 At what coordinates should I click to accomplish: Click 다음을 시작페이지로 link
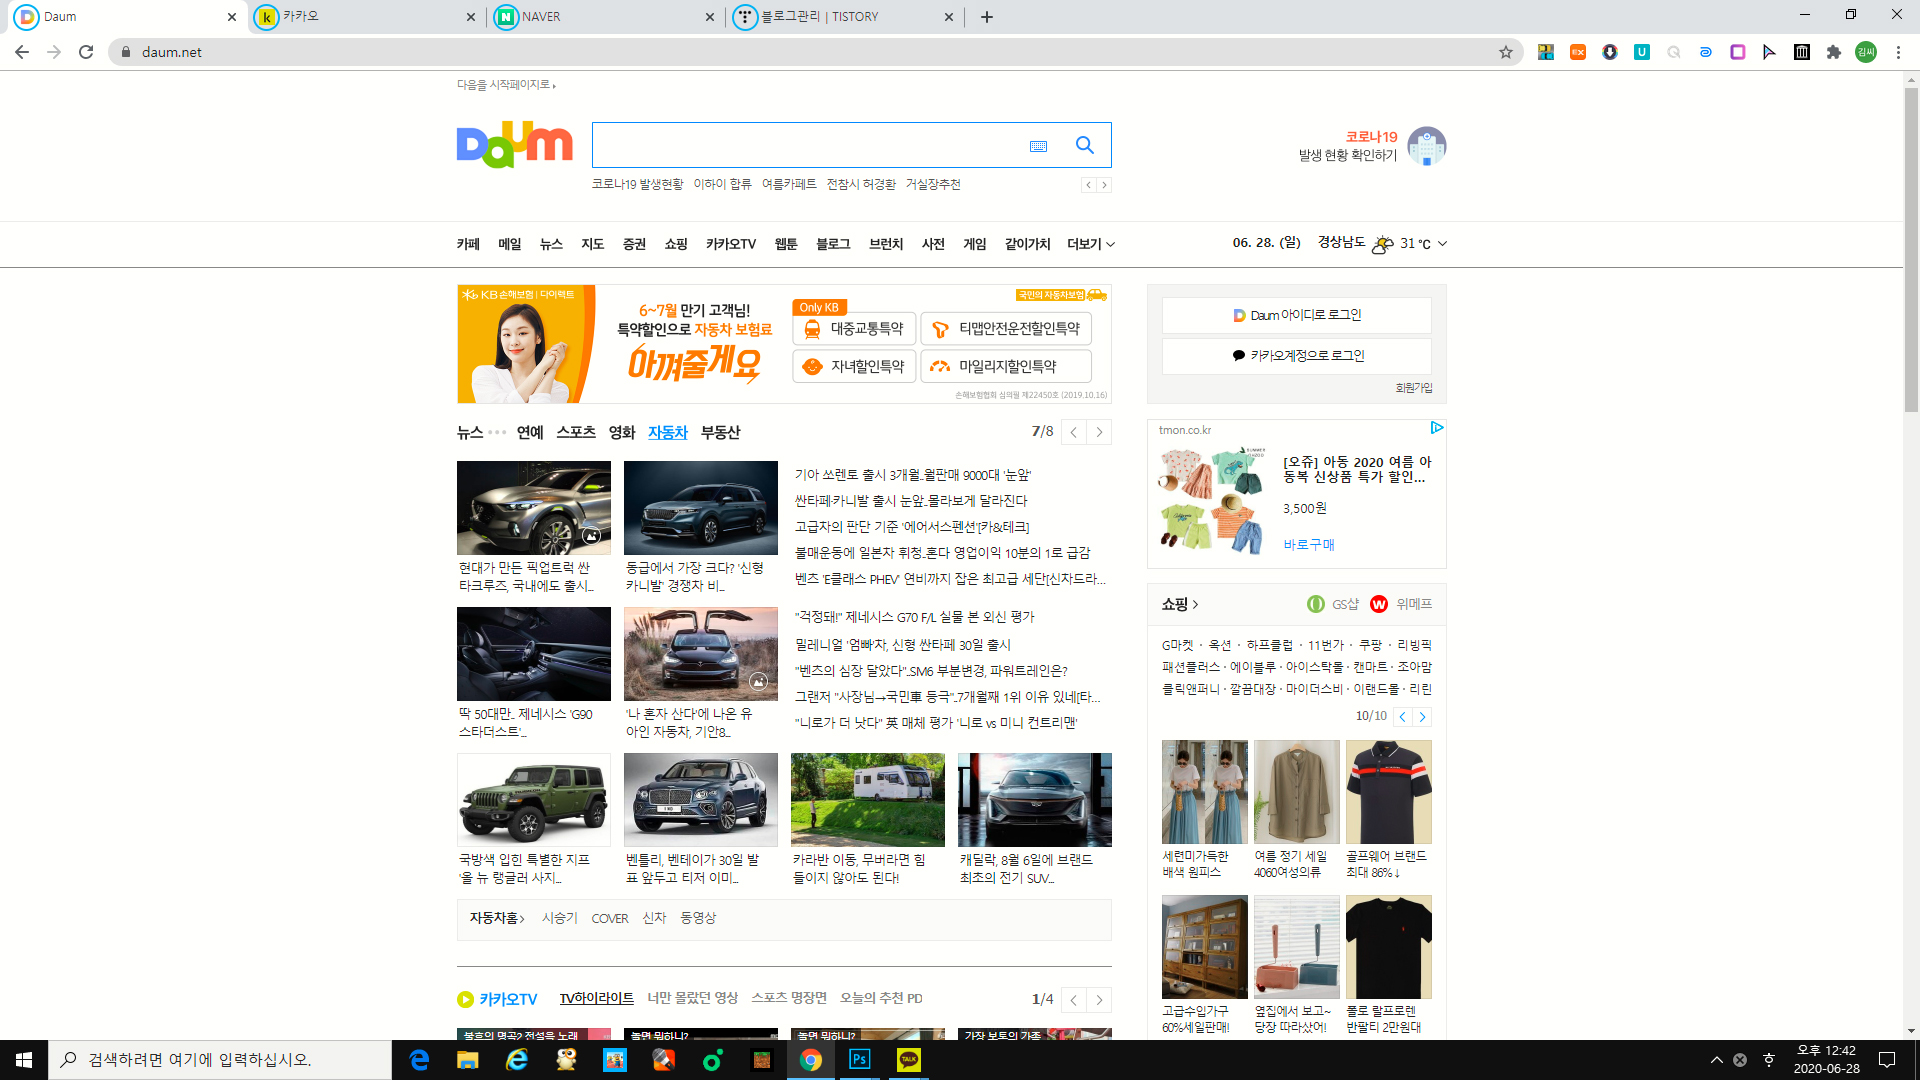click(x=506, y=85)
